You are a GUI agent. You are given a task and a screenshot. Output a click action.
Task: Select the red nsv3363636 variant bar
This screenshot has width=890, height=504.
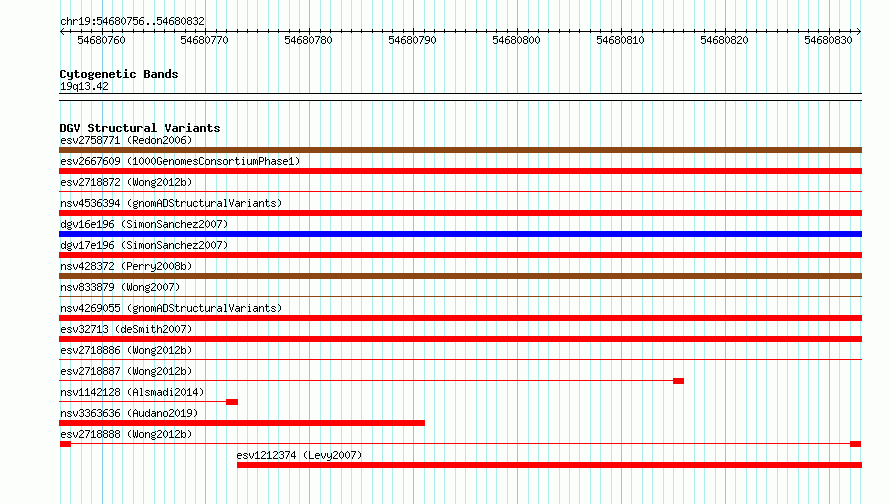coord(242,423)
